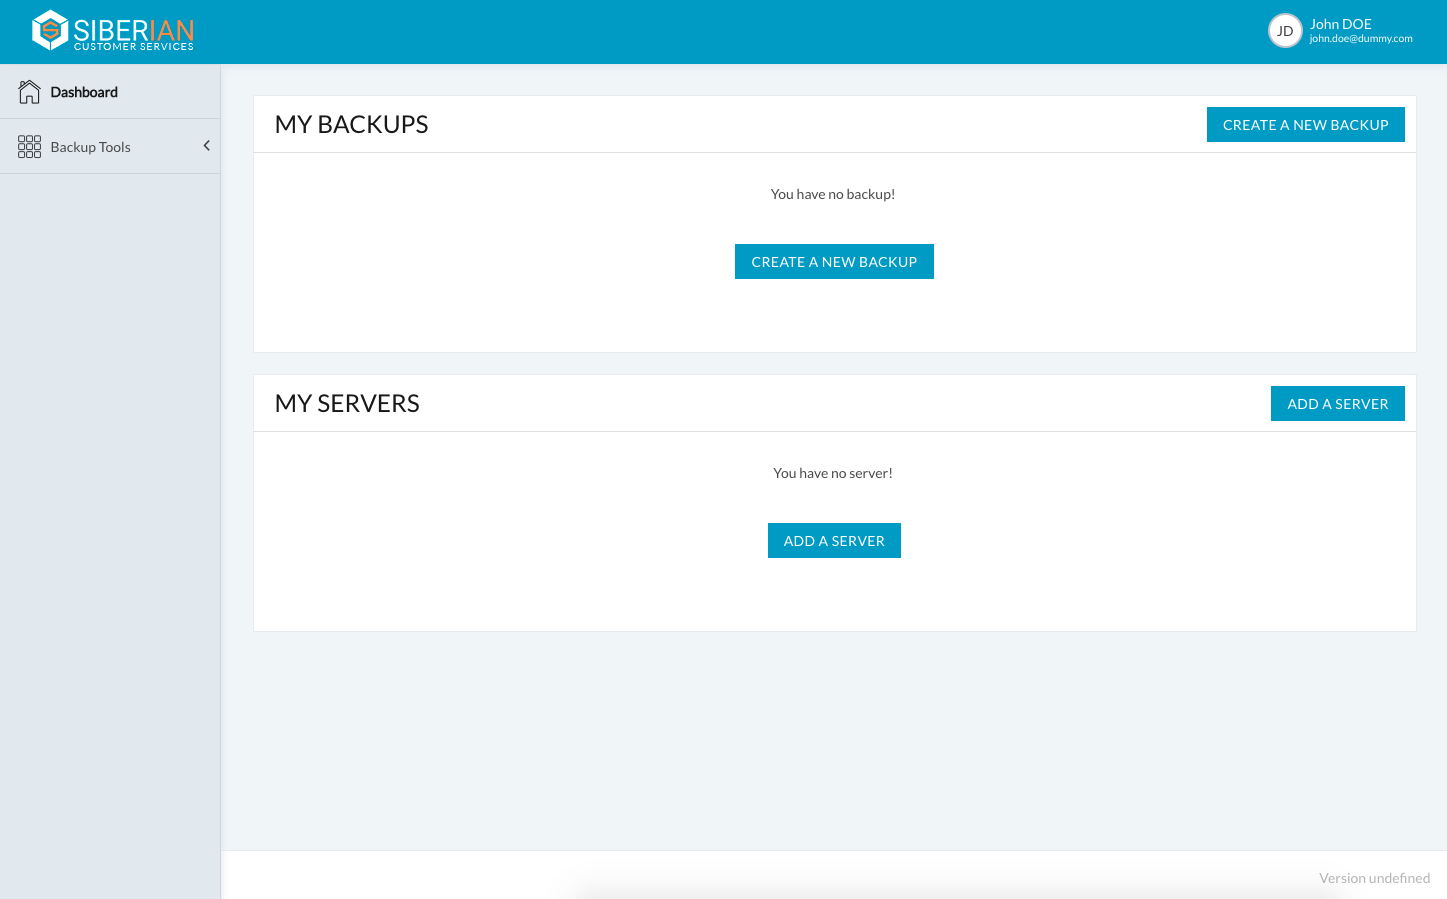This screenshot has height=899, width=1447.
Task: Click the 'You have no server!' message
Action: (832, 473)
